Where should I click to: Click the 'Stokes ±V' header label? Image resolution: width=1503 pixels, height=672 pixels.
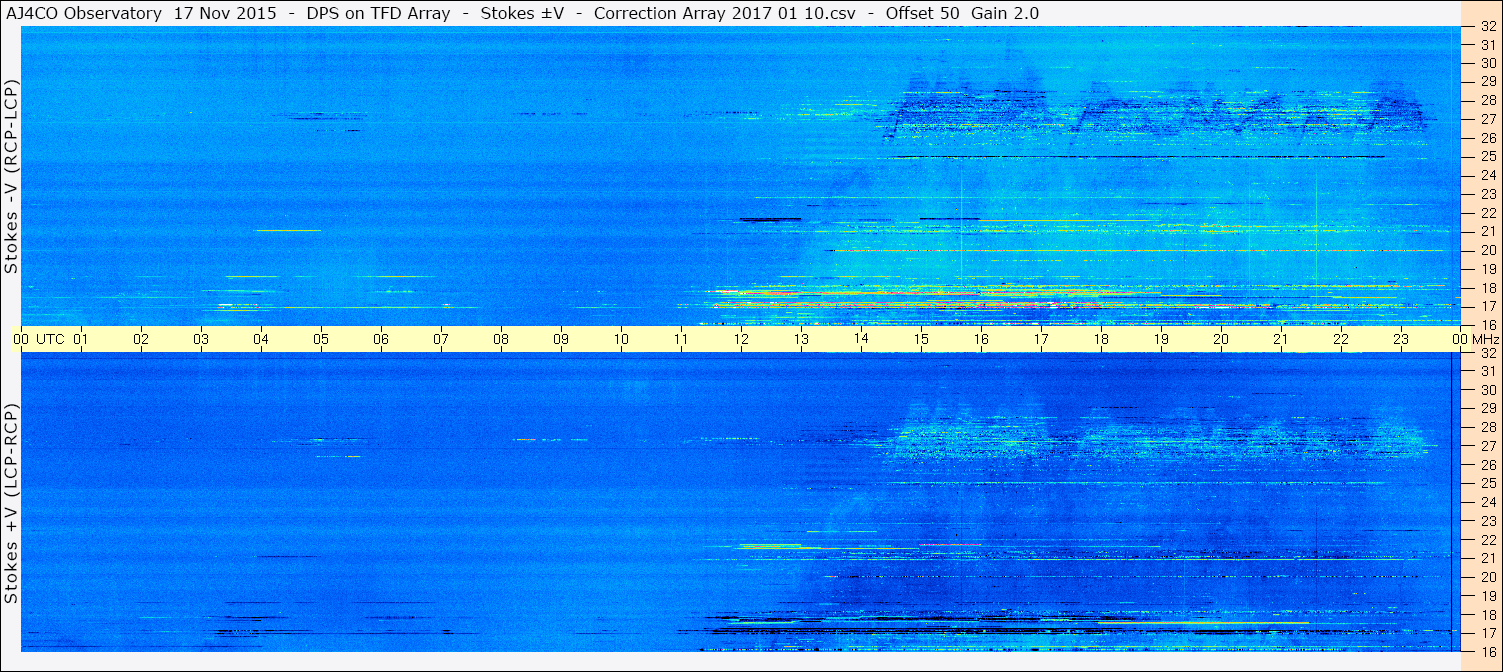pos(523,13)
